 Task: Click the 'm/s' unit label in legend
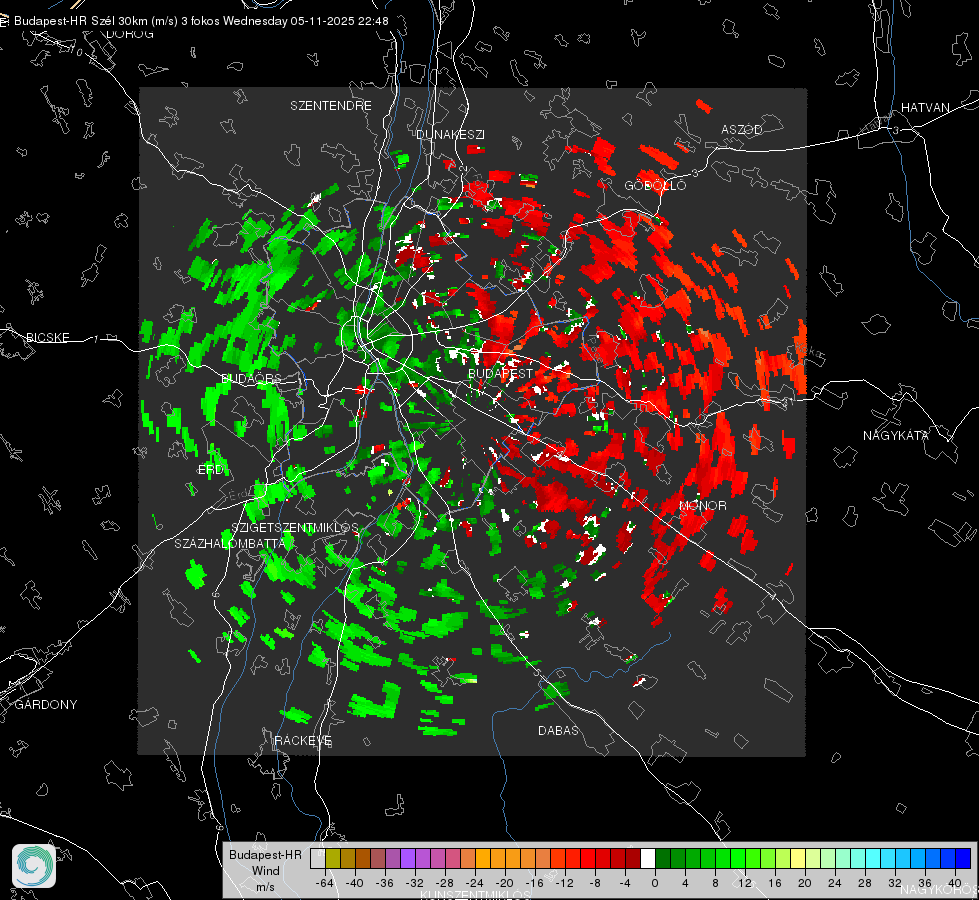click(265, 886)
